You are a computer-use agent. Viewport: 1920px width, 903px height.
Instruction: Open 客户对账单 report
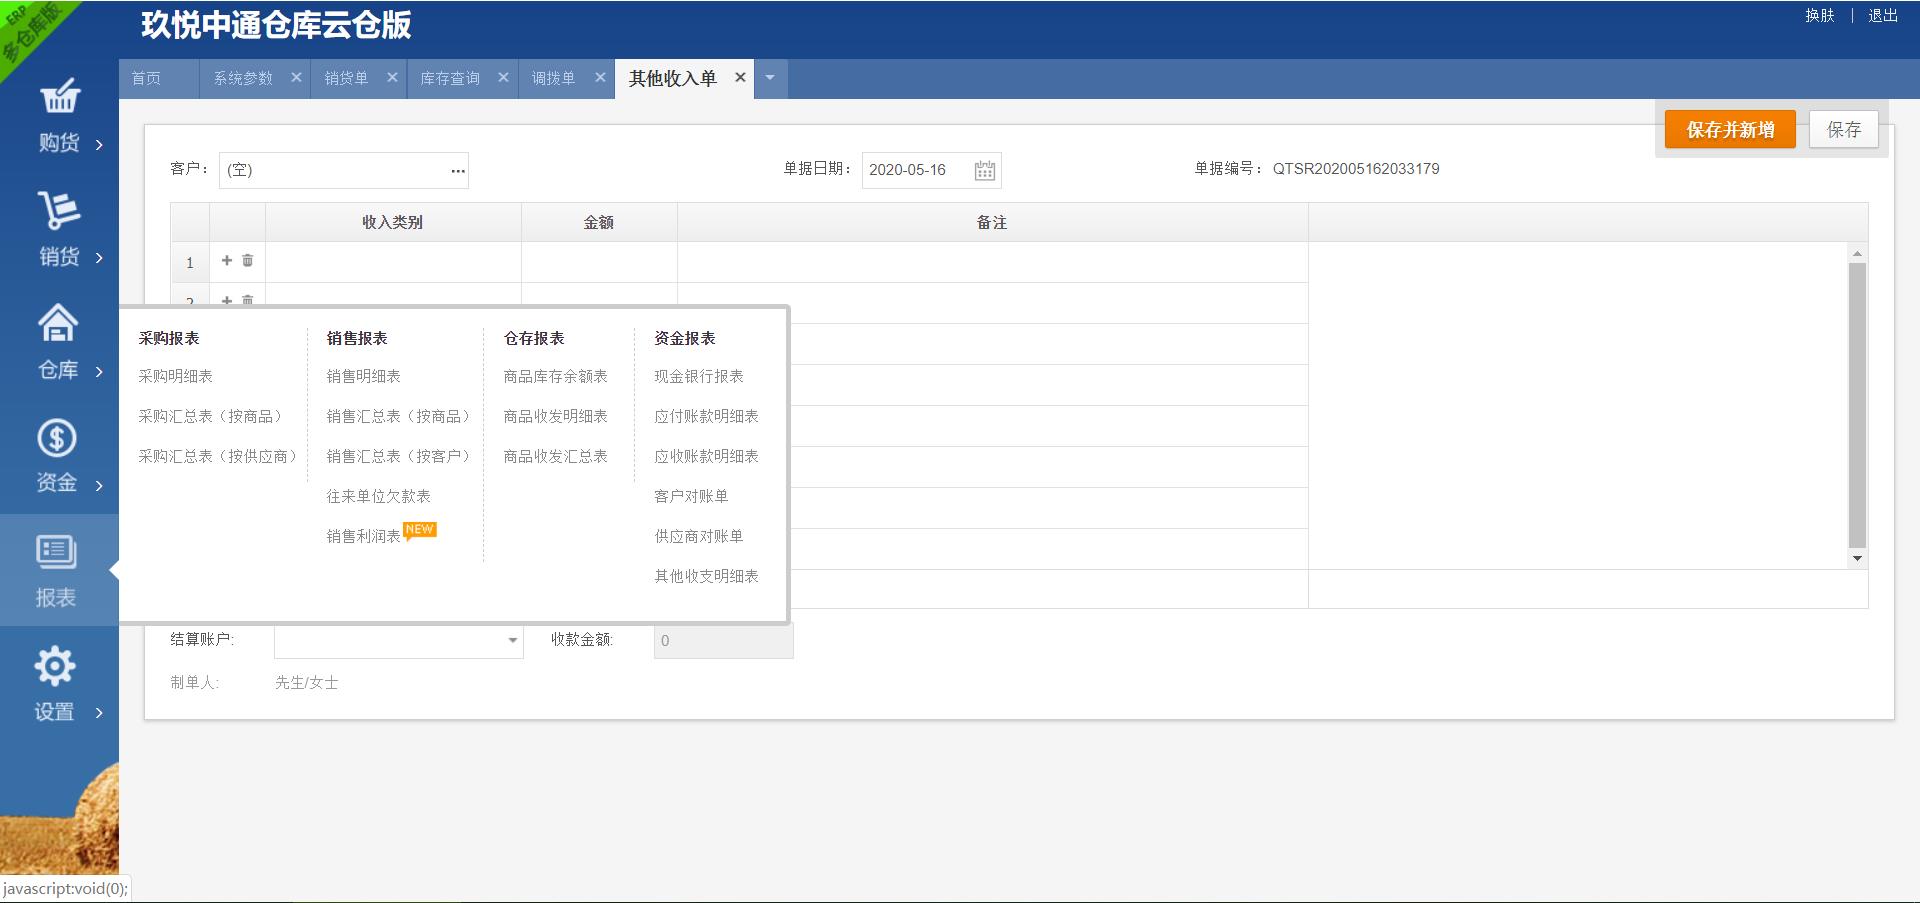[691, 496]
